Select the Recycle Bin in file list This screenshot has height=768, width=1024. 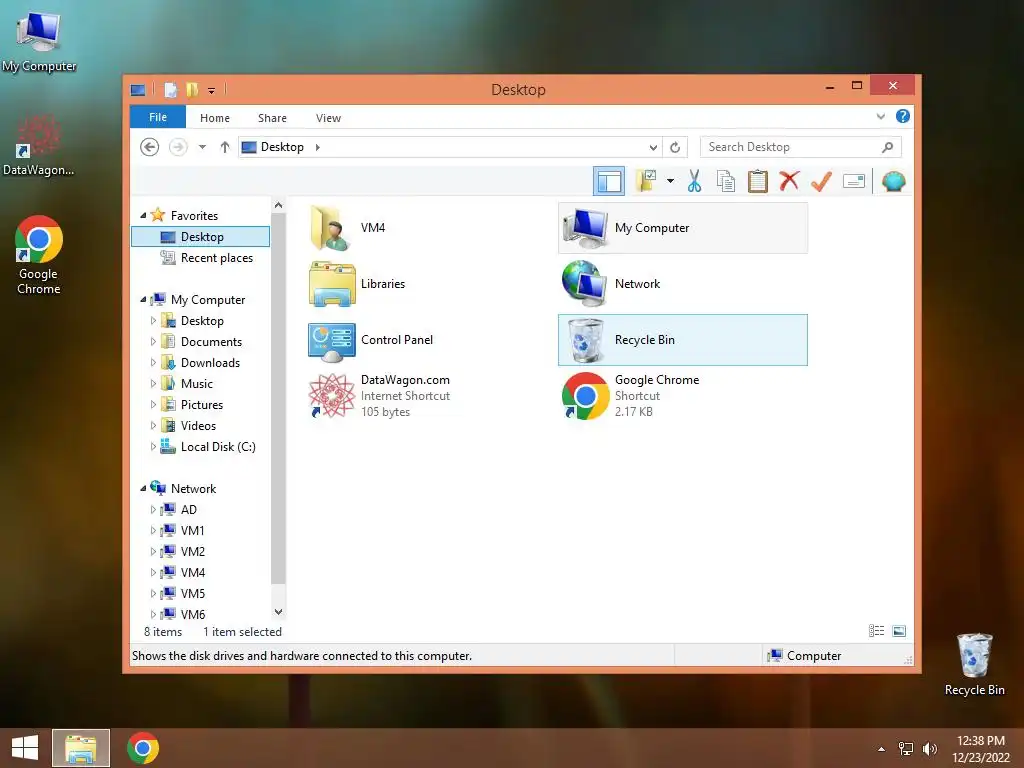coord(682,340)
